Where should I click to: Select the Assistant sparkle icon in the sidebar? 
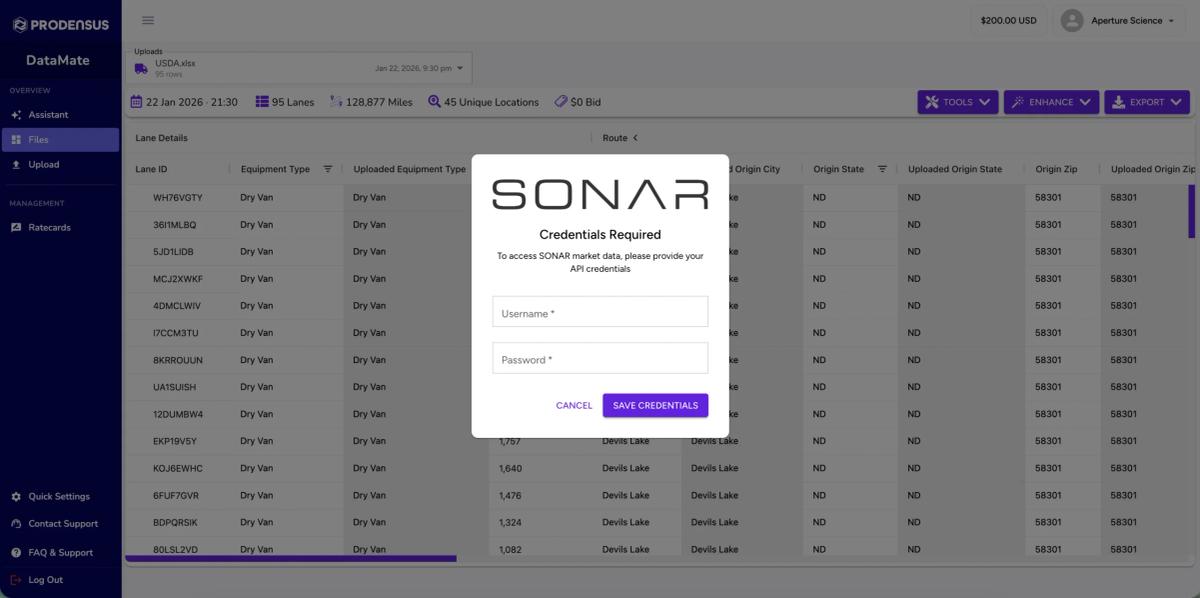click(15, 113)
